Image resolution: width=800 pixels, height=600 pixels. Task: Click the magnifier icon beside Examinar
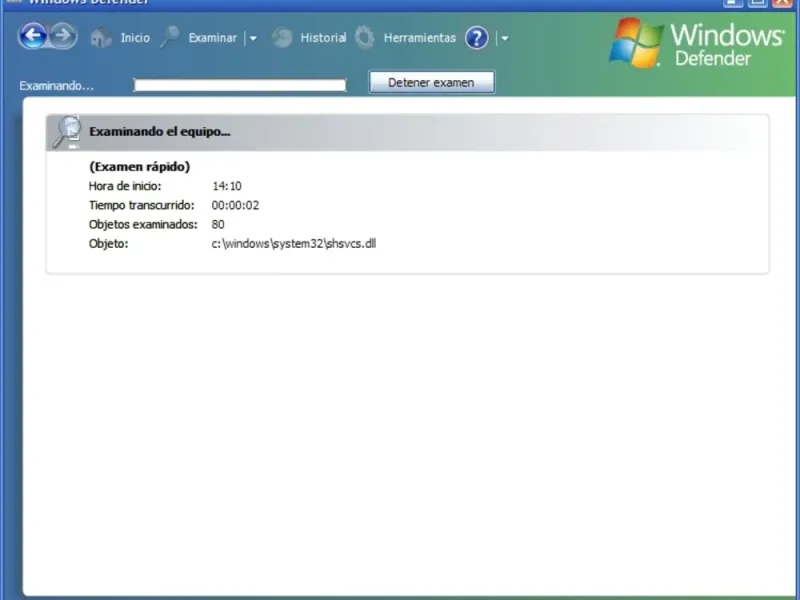coord(170,37)
